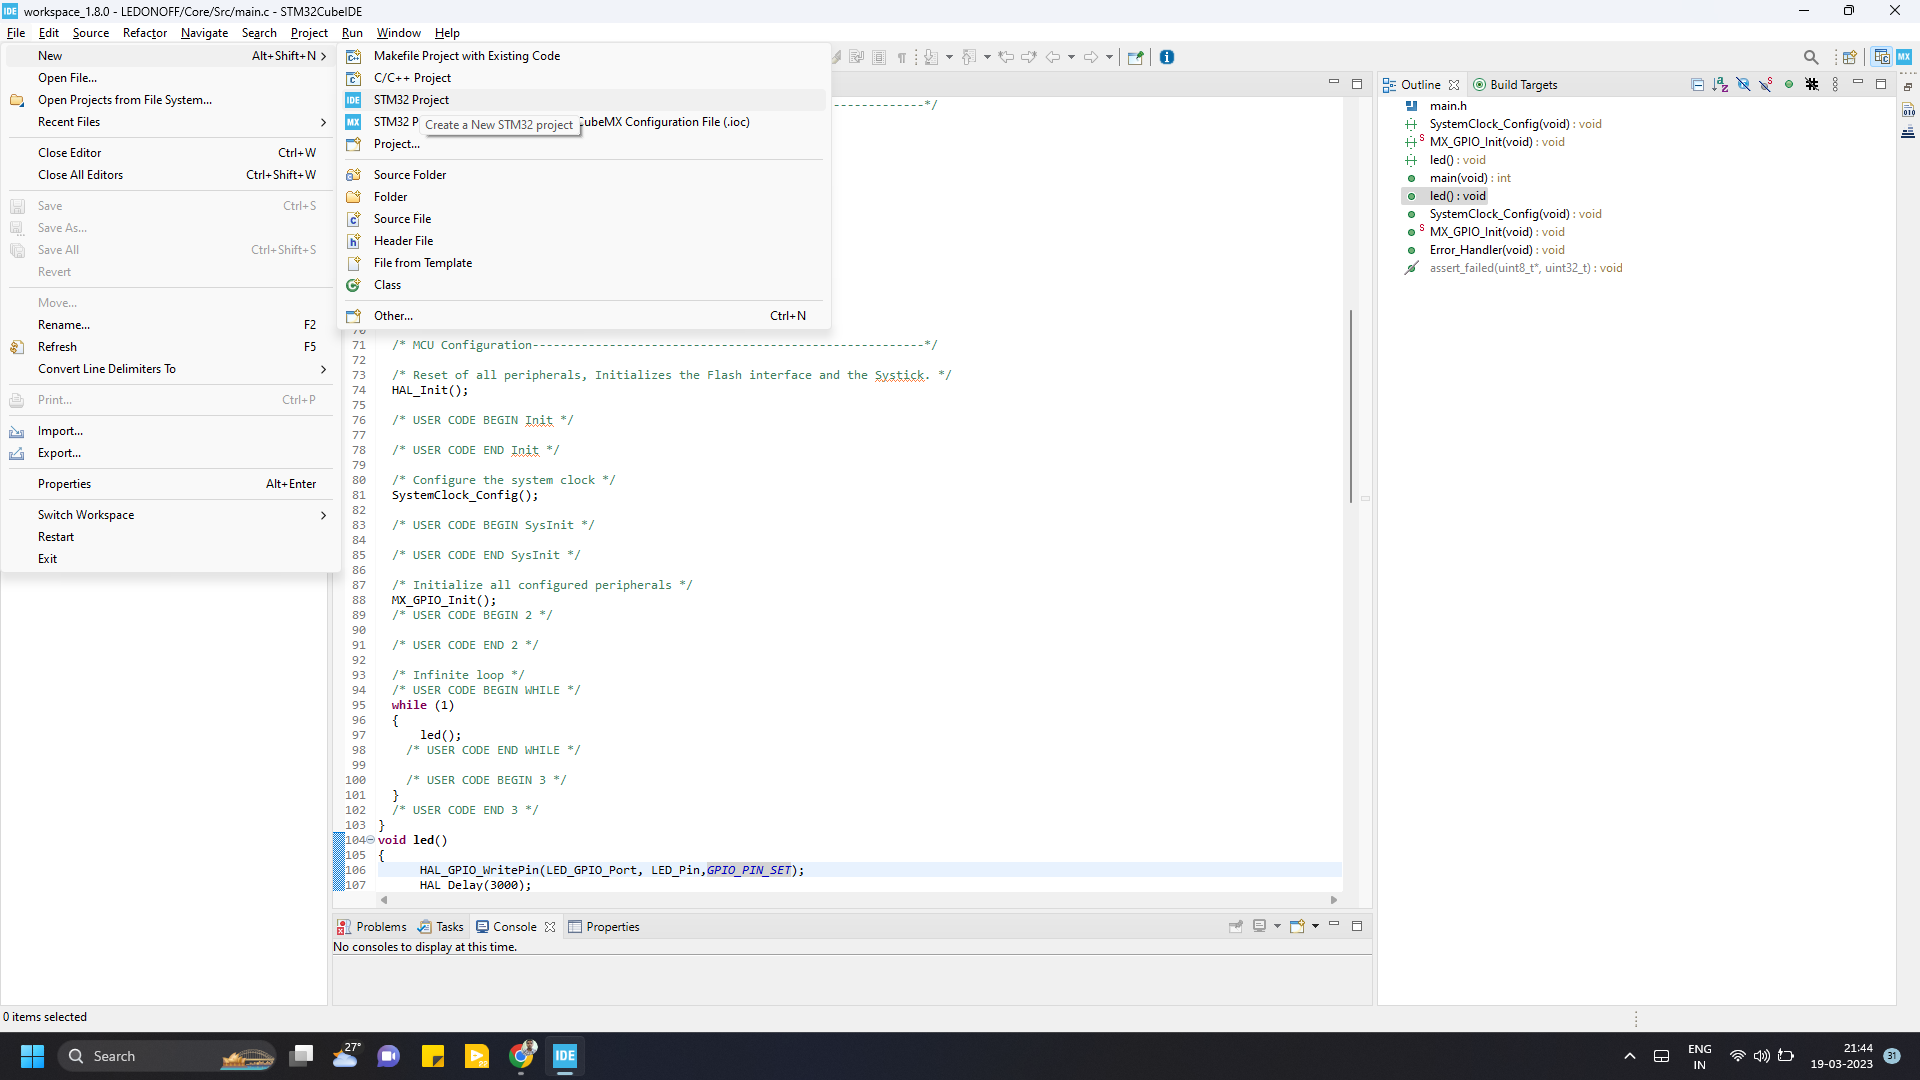Open the Information/Cheat Sheets icon
The width and height of the screenshot is (1920, 1080).
click(1168, 57)
